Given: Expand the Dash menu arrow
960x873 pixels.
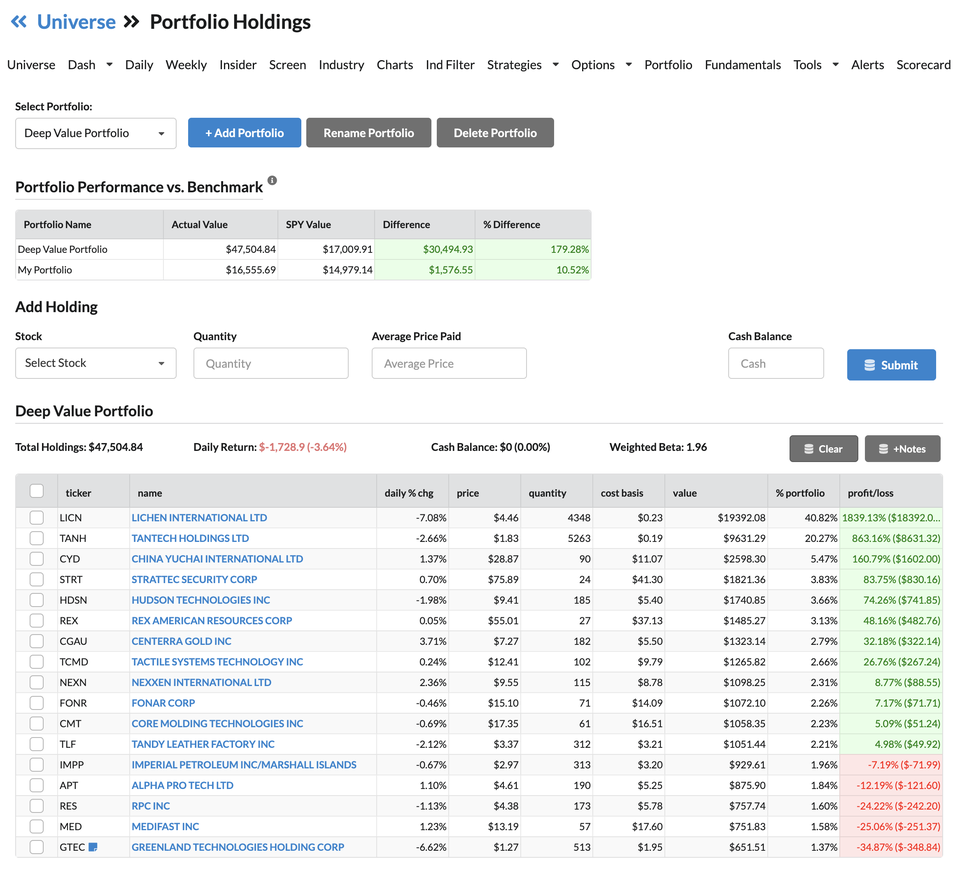Looking at the screenshot, I should coord(110,64).
